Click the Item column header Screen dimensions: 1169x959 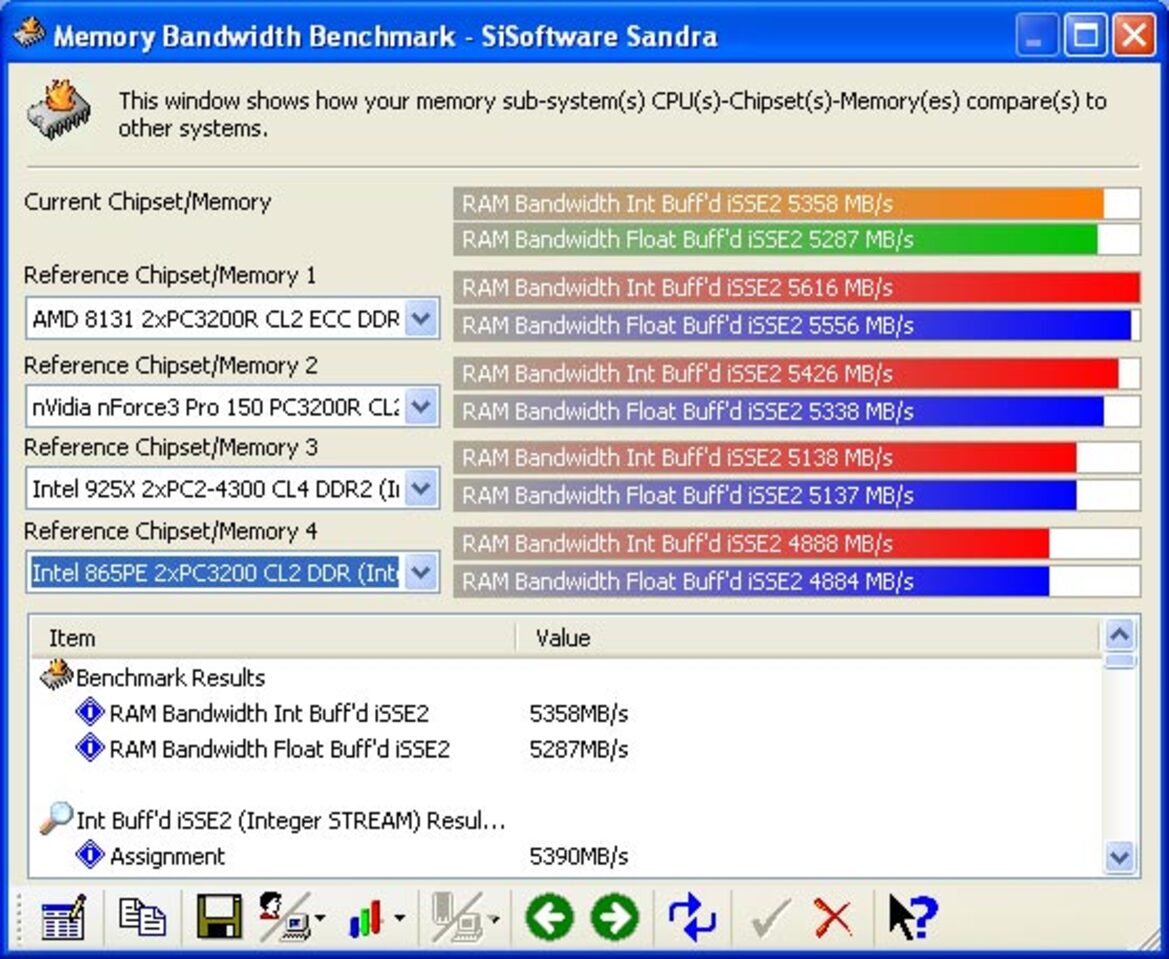click(273, 638)
